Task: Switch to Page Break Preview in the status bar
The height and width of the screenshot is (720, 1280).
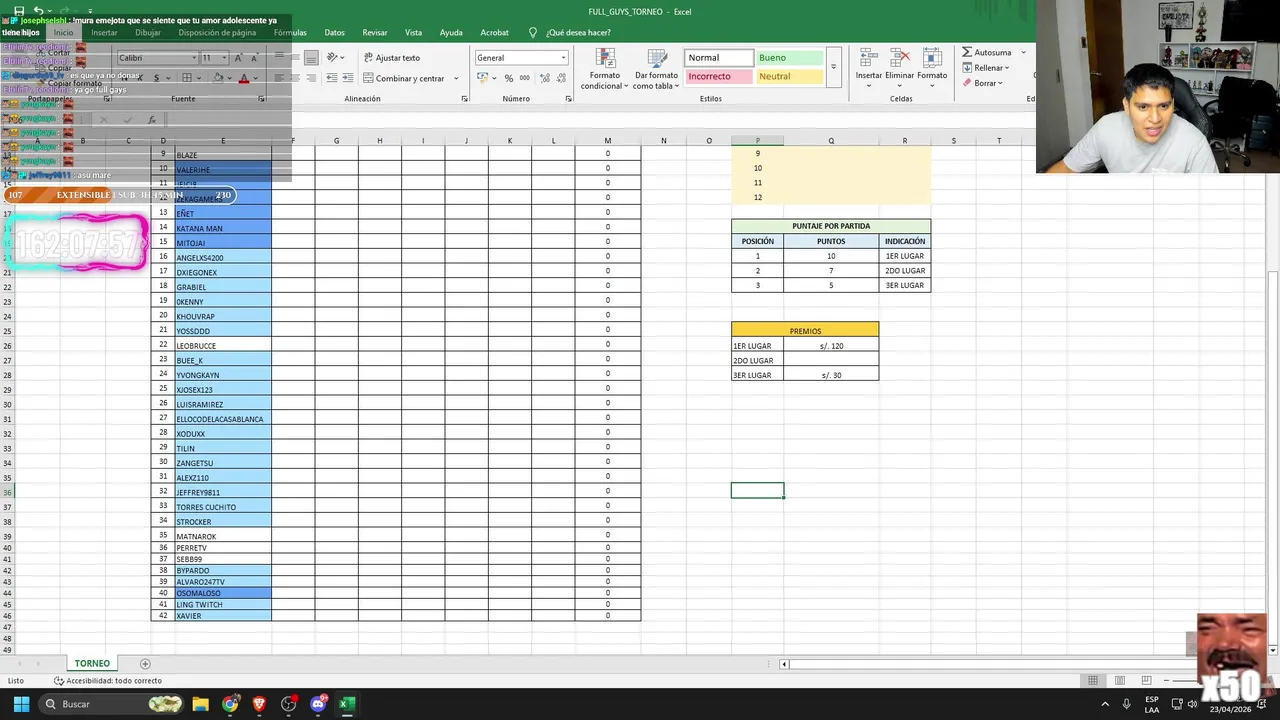Action: (x=1146, y=681)
